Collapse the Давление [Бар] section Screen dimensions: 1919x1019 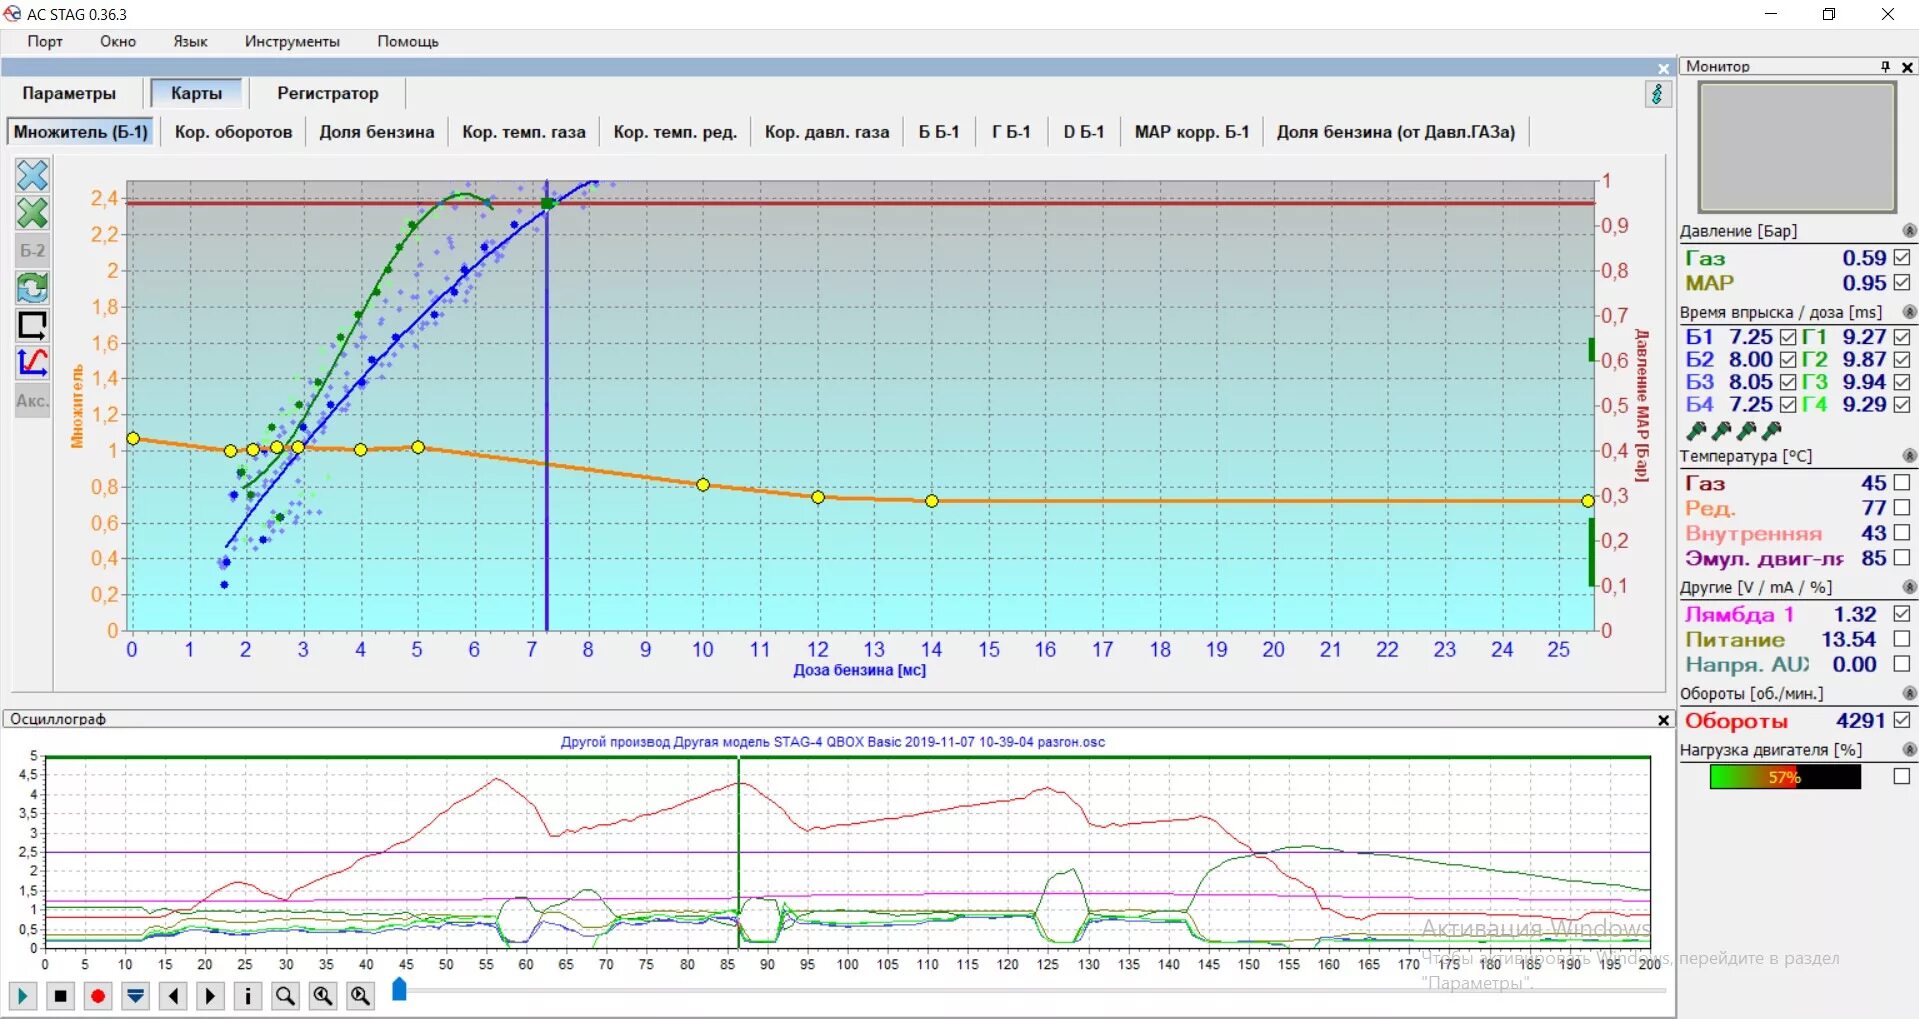click(1909, 231)
